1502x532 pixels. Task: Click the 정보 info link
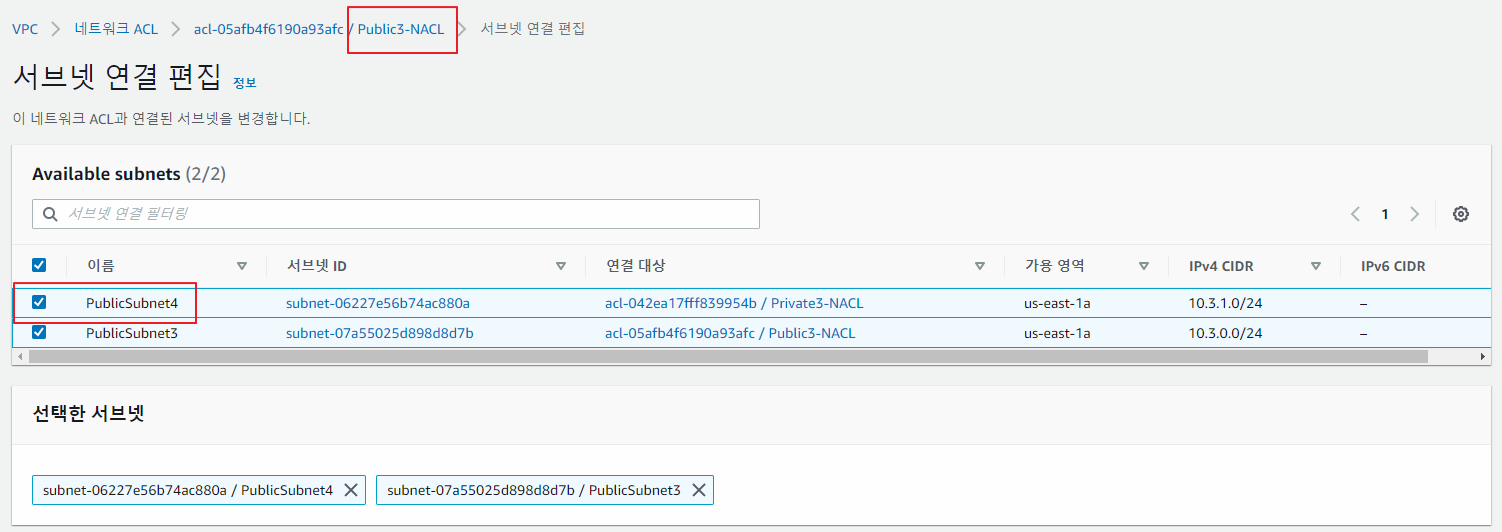(x=244, y=82)
